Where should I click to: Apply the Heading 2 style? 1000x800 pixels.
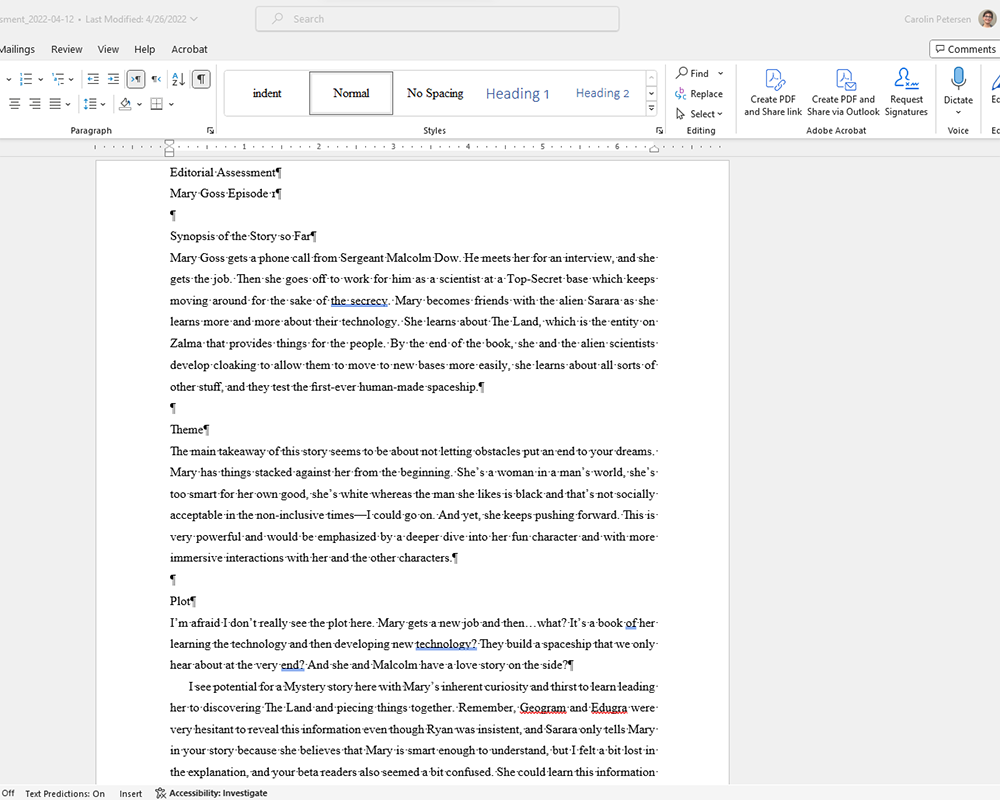[602, 93]
